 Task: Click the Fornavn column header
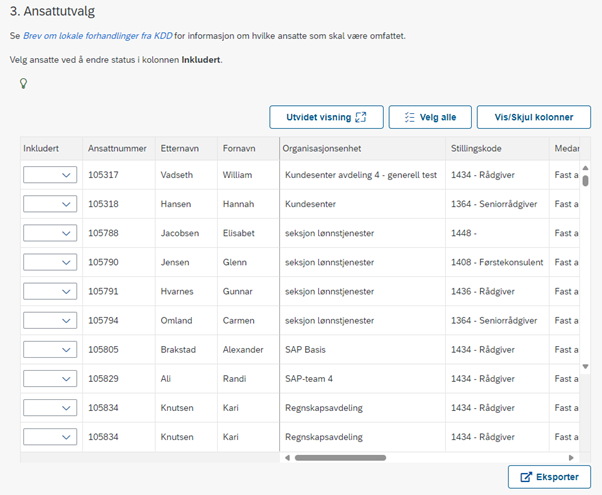click(x=248, y=149)
